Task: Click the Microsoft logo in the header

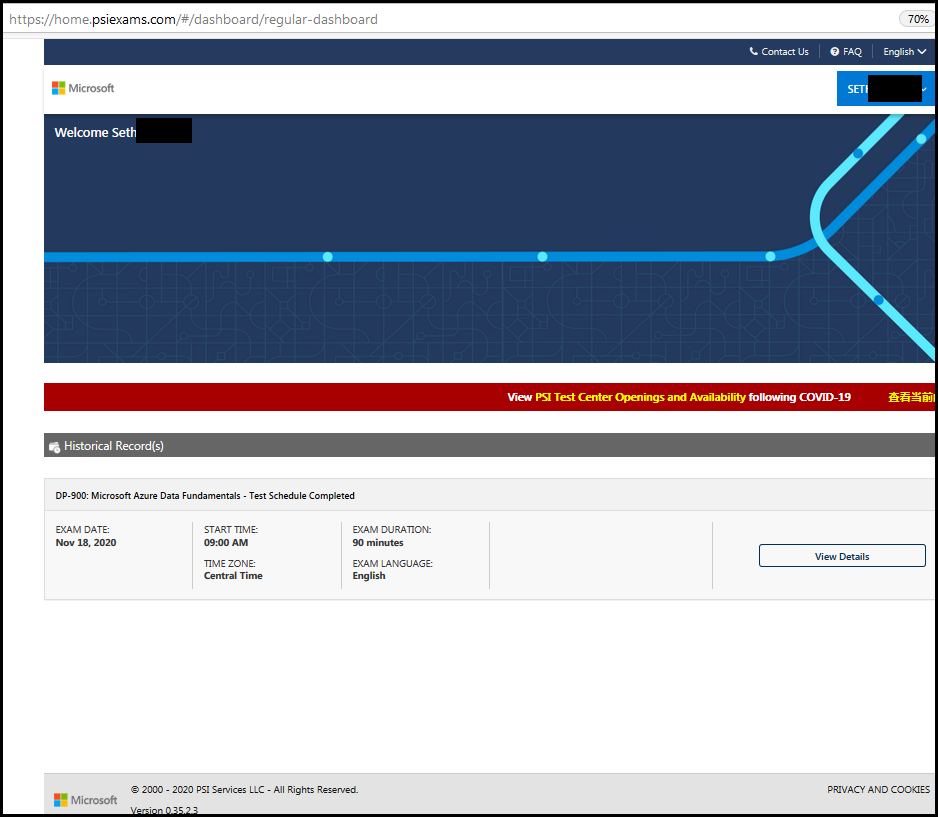Action: click(x=83, y=88)
